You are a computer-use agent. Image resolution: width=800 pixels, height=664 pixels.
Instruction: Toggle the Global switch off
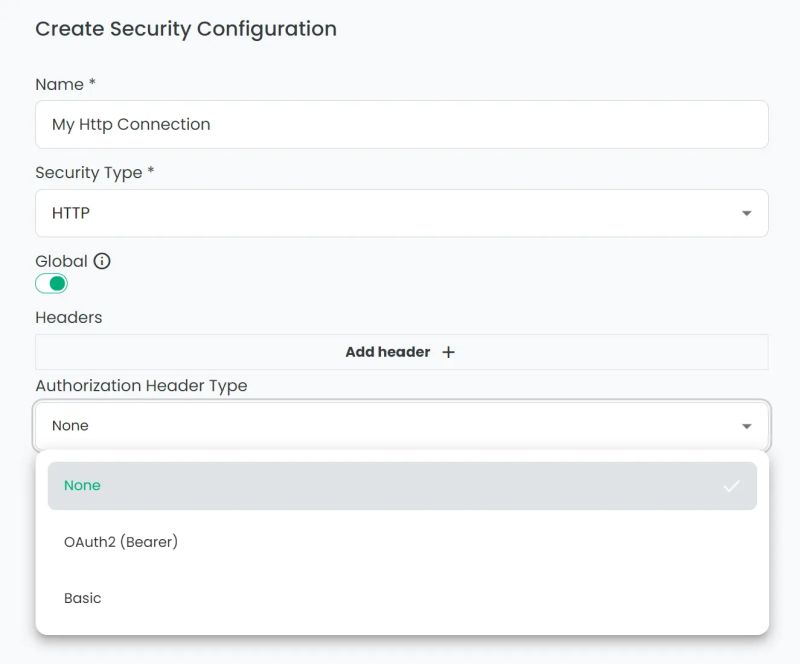51,284
